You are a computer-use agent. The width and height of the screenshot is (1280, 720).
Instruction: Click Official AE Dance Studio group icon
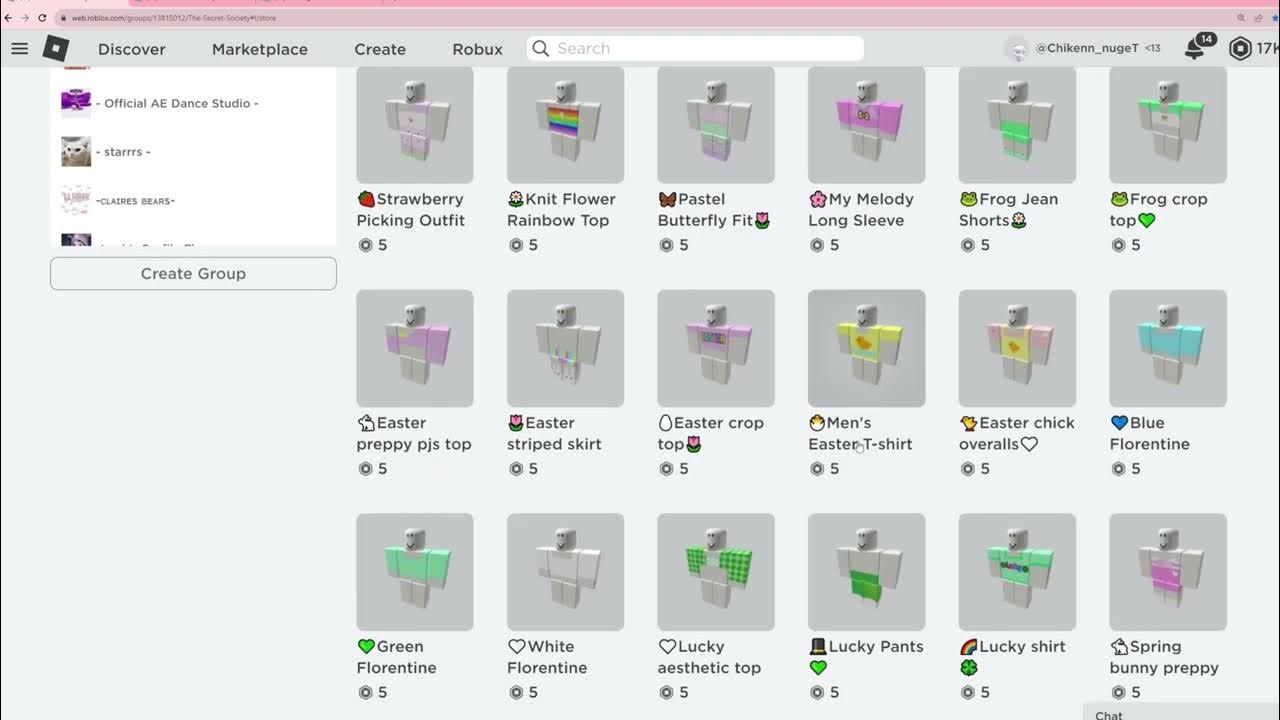click(76, 102)
